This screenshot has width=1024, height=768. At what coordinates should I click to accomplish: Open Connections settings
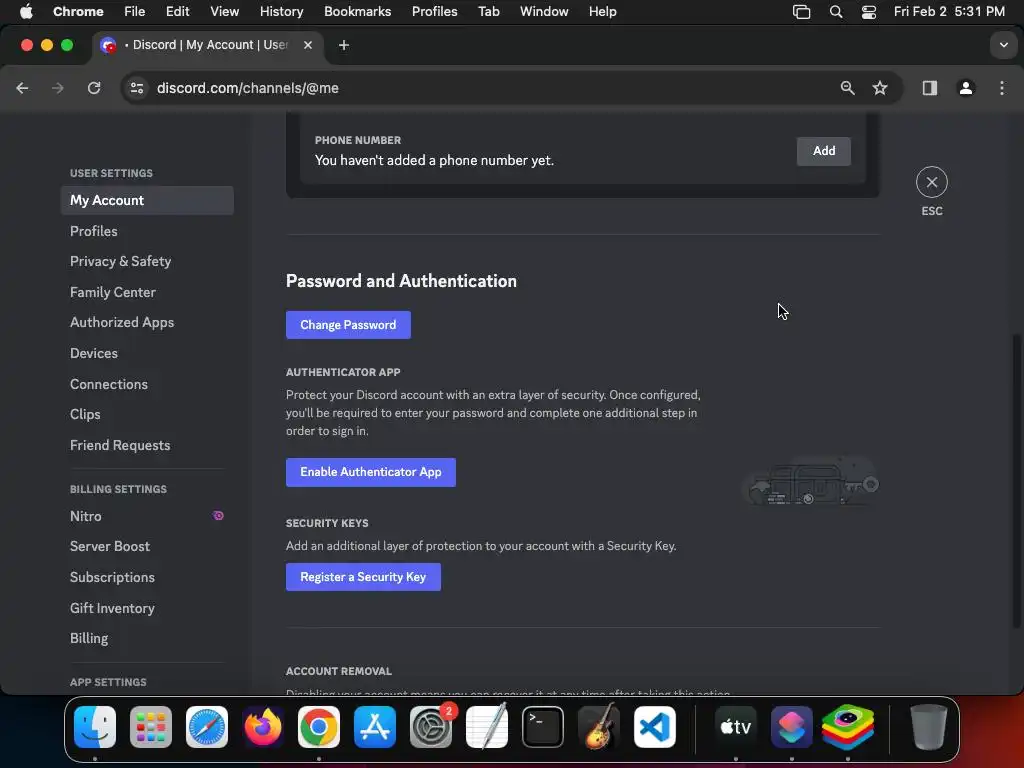pos(147,384)
